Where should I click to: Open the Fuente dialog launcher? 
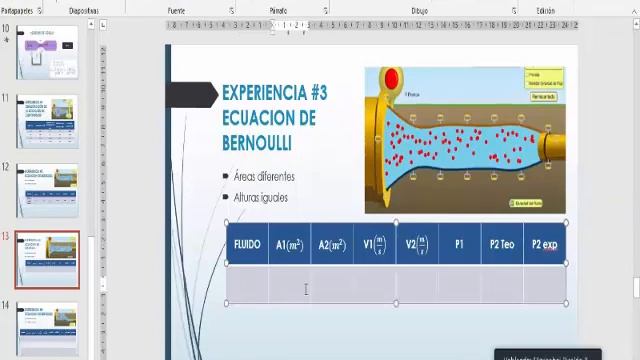pyautogui.click(x=231, y=11)
